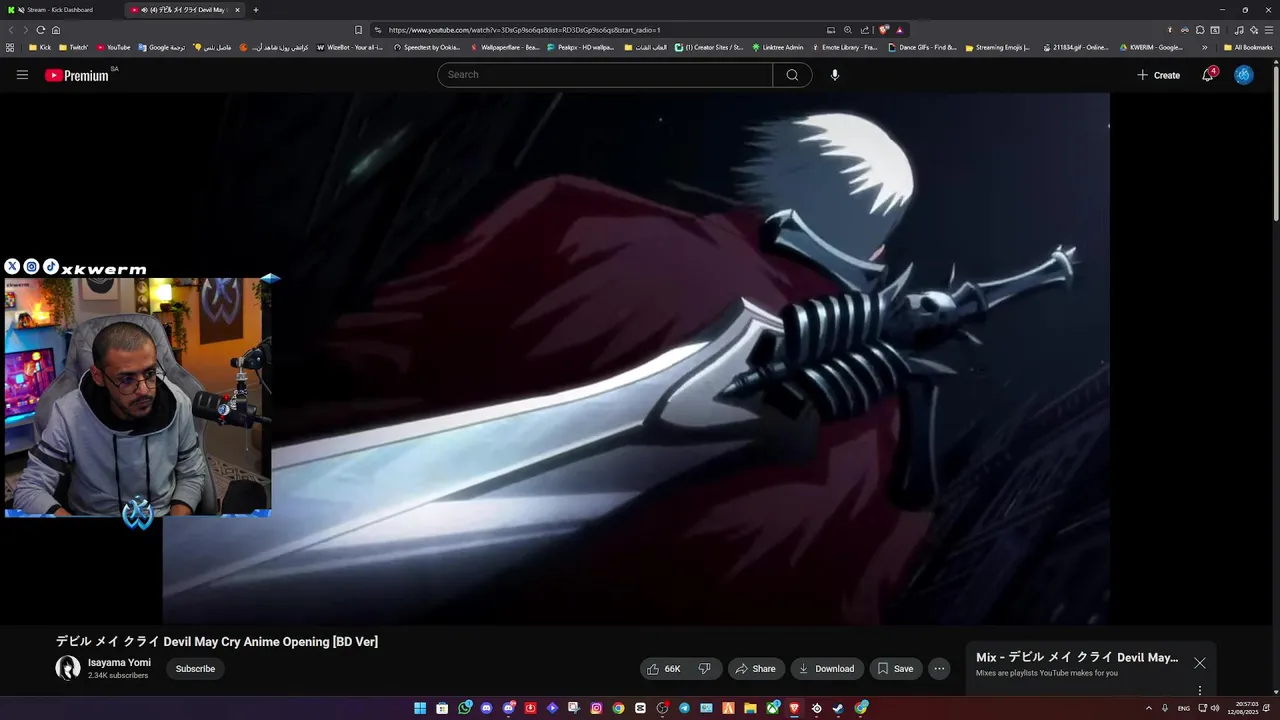
Task: Open Brave browser in the taskbar
Action: [x=794, y=708]
